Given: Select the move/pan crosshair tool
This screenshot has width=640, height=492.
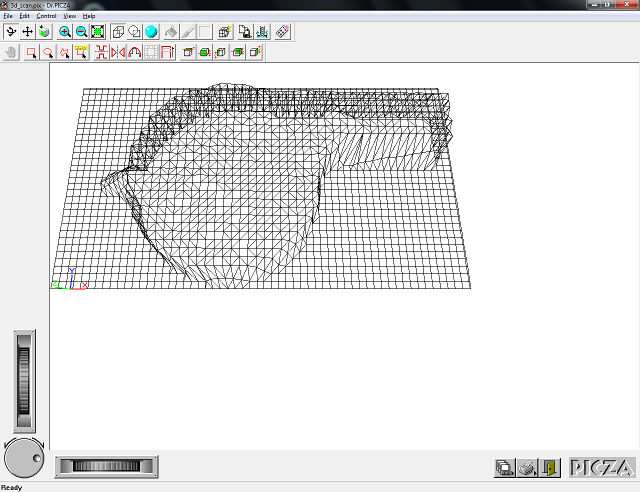Looking at the screenshot, I should click(27, 32).
